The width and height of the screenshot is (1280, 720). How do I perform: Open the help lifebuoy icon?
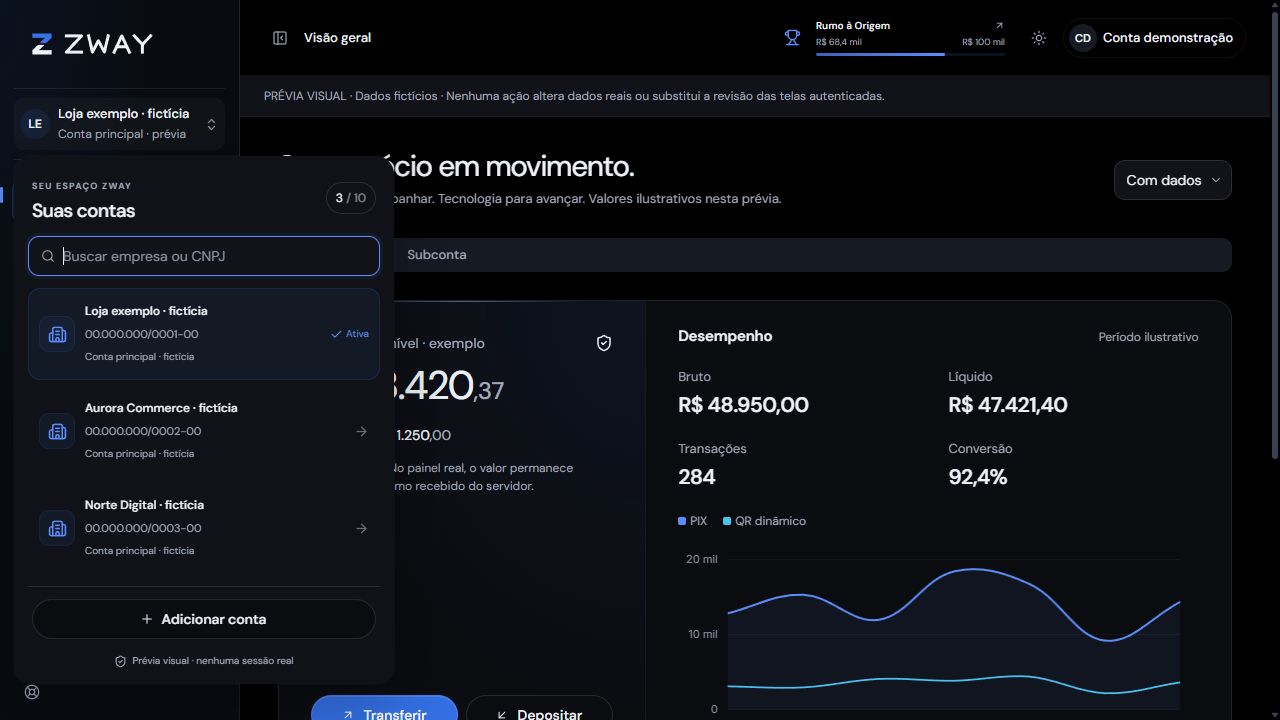click(32, 692)
